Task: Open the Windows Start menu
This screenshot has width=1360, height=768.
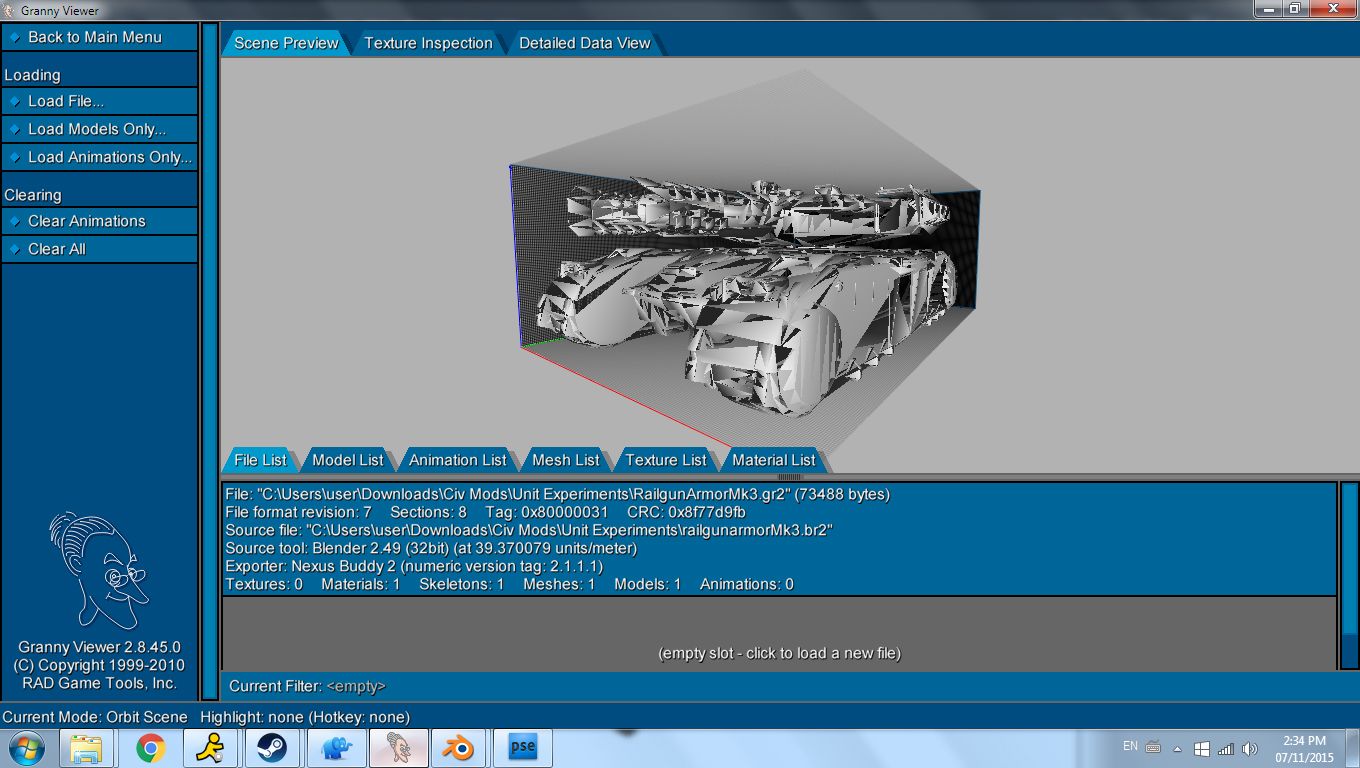Action: tap(25, 748)
